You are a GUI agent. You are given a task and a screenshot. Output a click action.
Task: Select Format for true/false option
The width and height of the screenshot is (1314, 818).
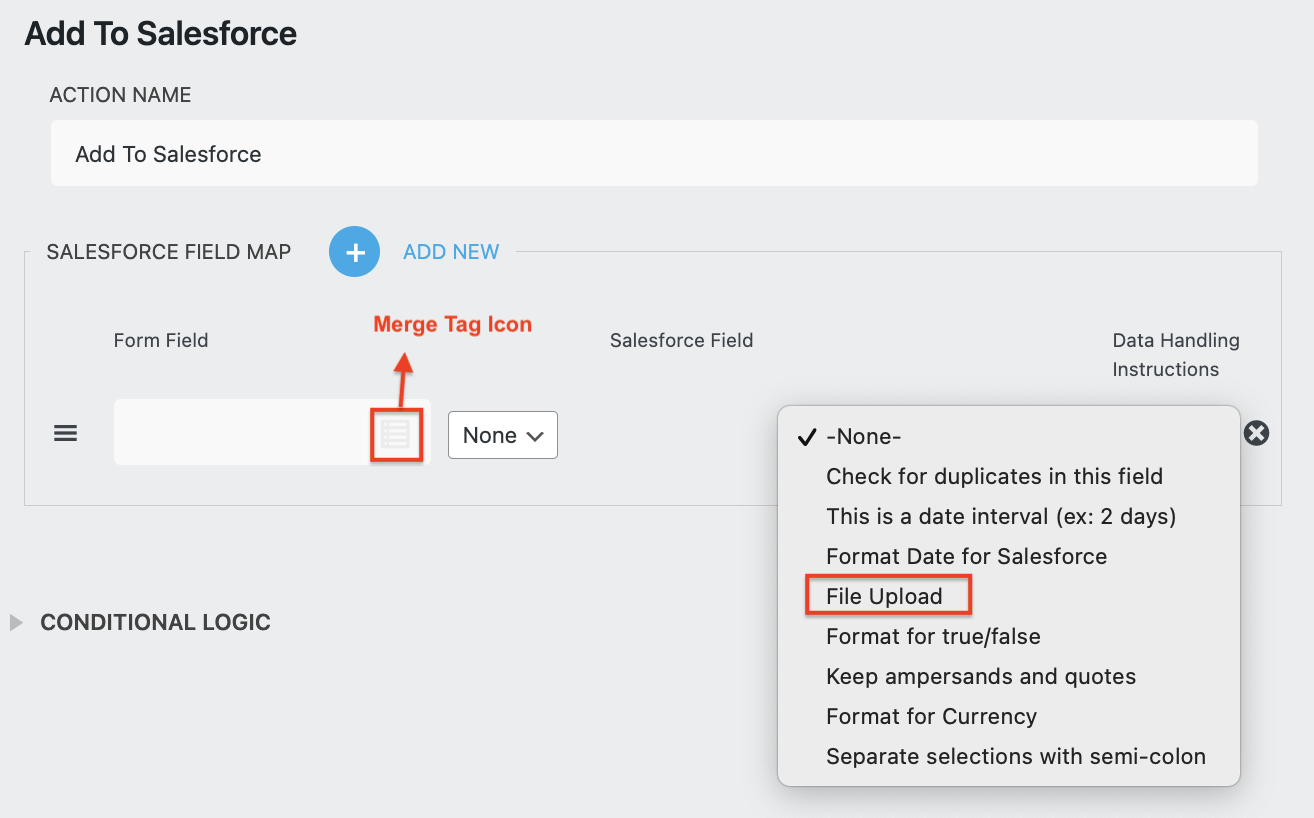tap(933, 636)
